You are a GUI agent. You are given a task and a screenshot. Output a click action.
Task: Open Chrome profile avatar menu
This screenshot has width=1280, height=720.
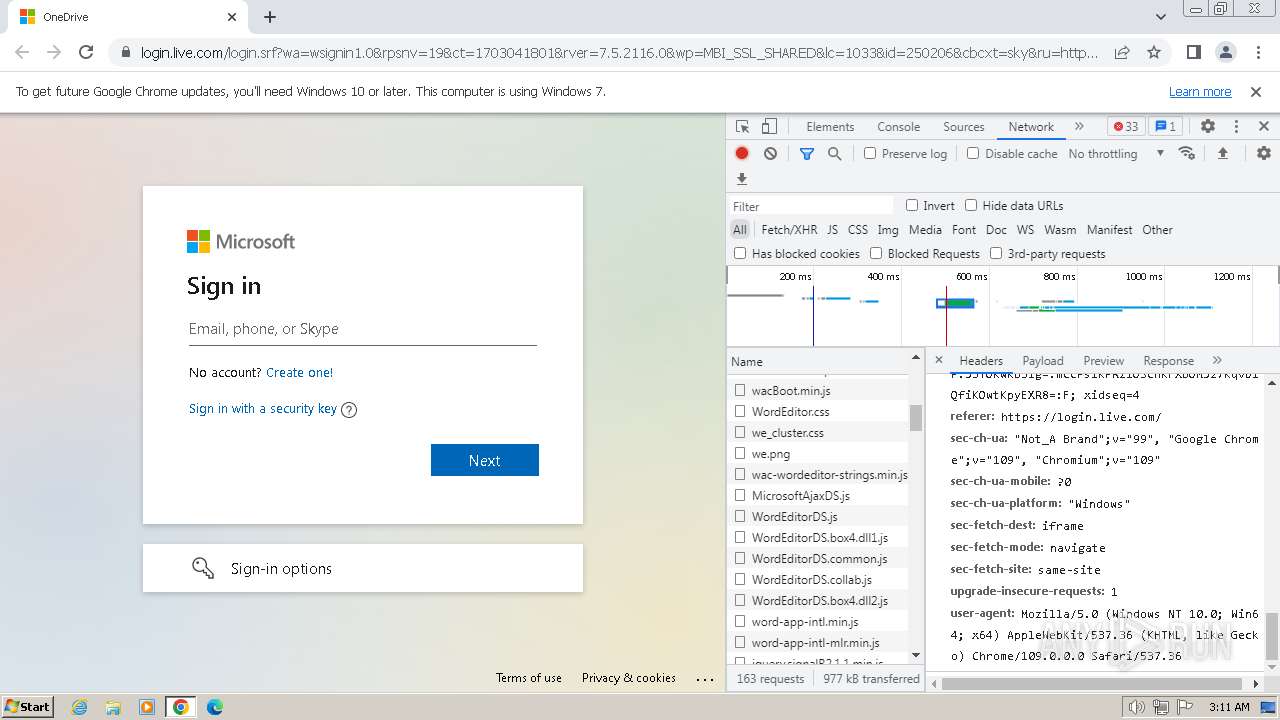(1226, 52)
